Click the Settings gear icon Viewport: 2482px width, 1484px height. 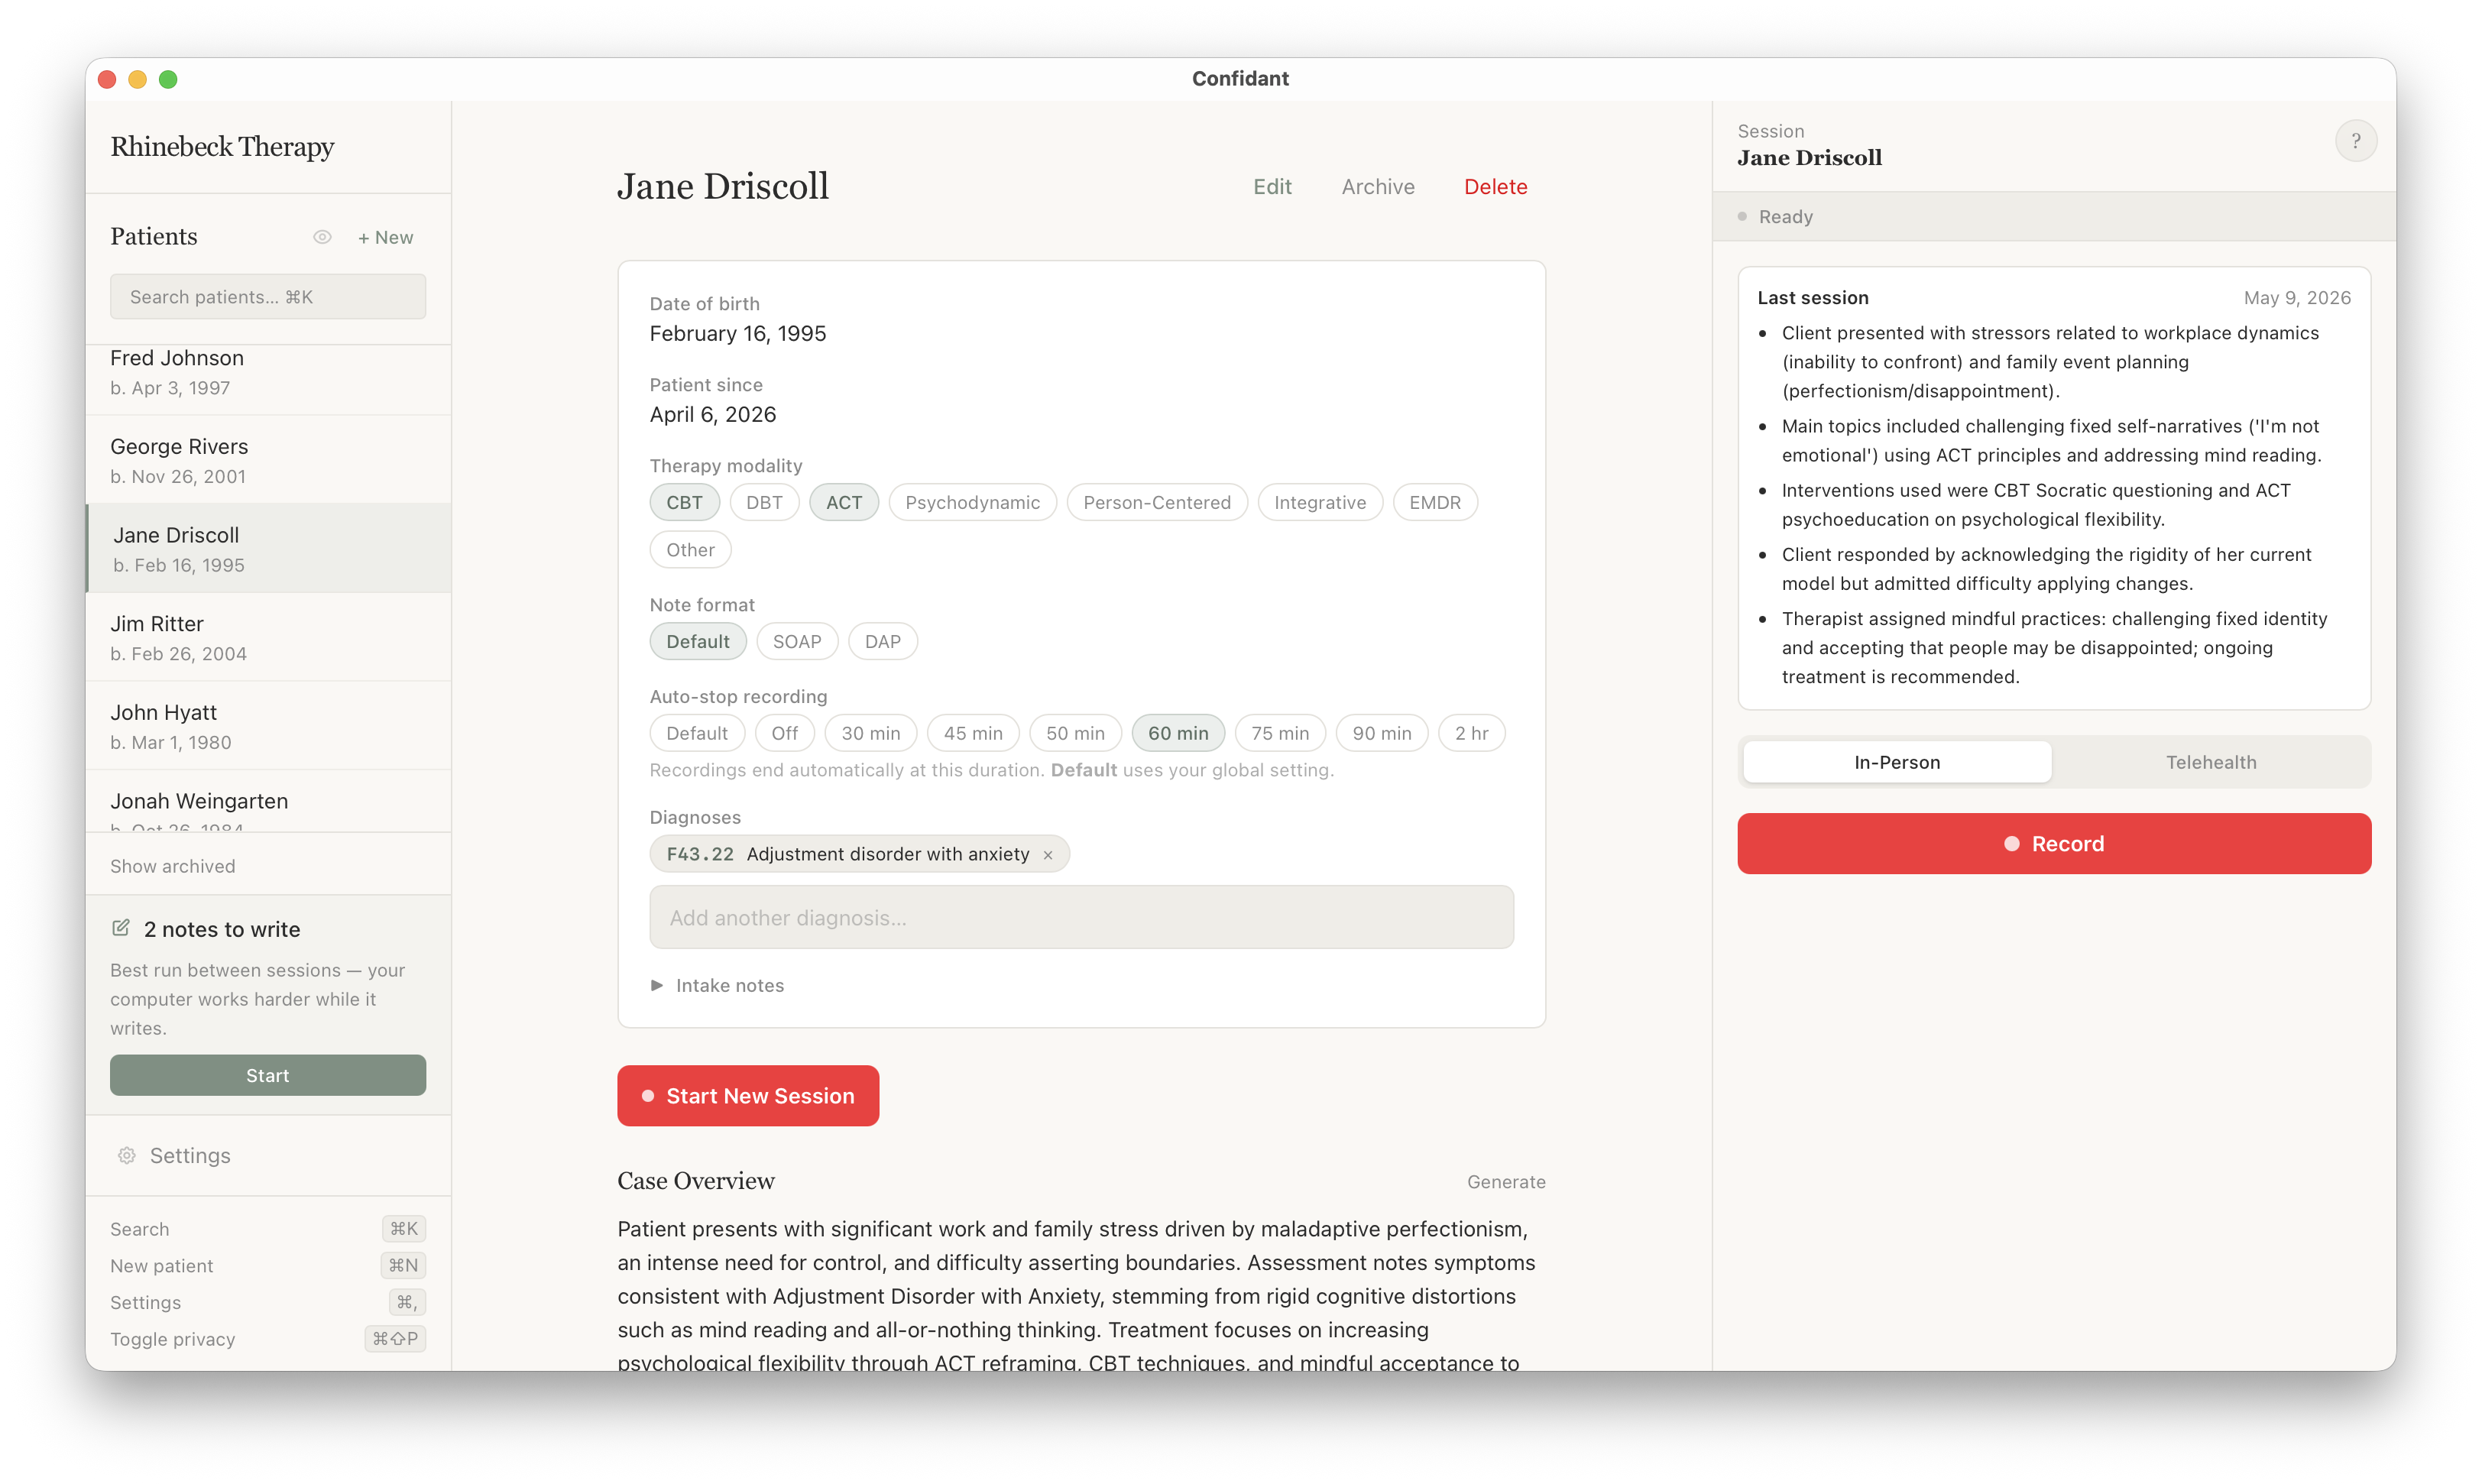pyautogui.click(x=127, y=1155)
